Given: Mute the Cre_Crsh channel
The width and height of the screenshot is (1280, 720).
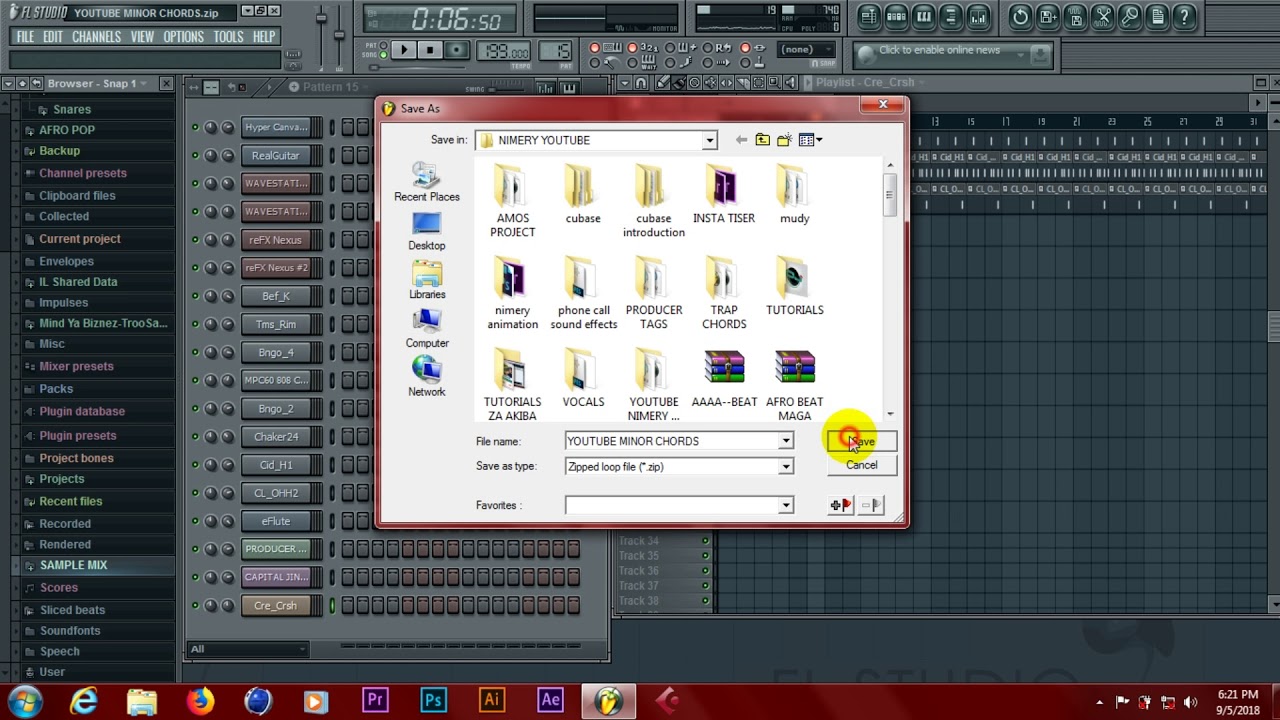Looking at the screenshot, I should [x=195, y=605].
